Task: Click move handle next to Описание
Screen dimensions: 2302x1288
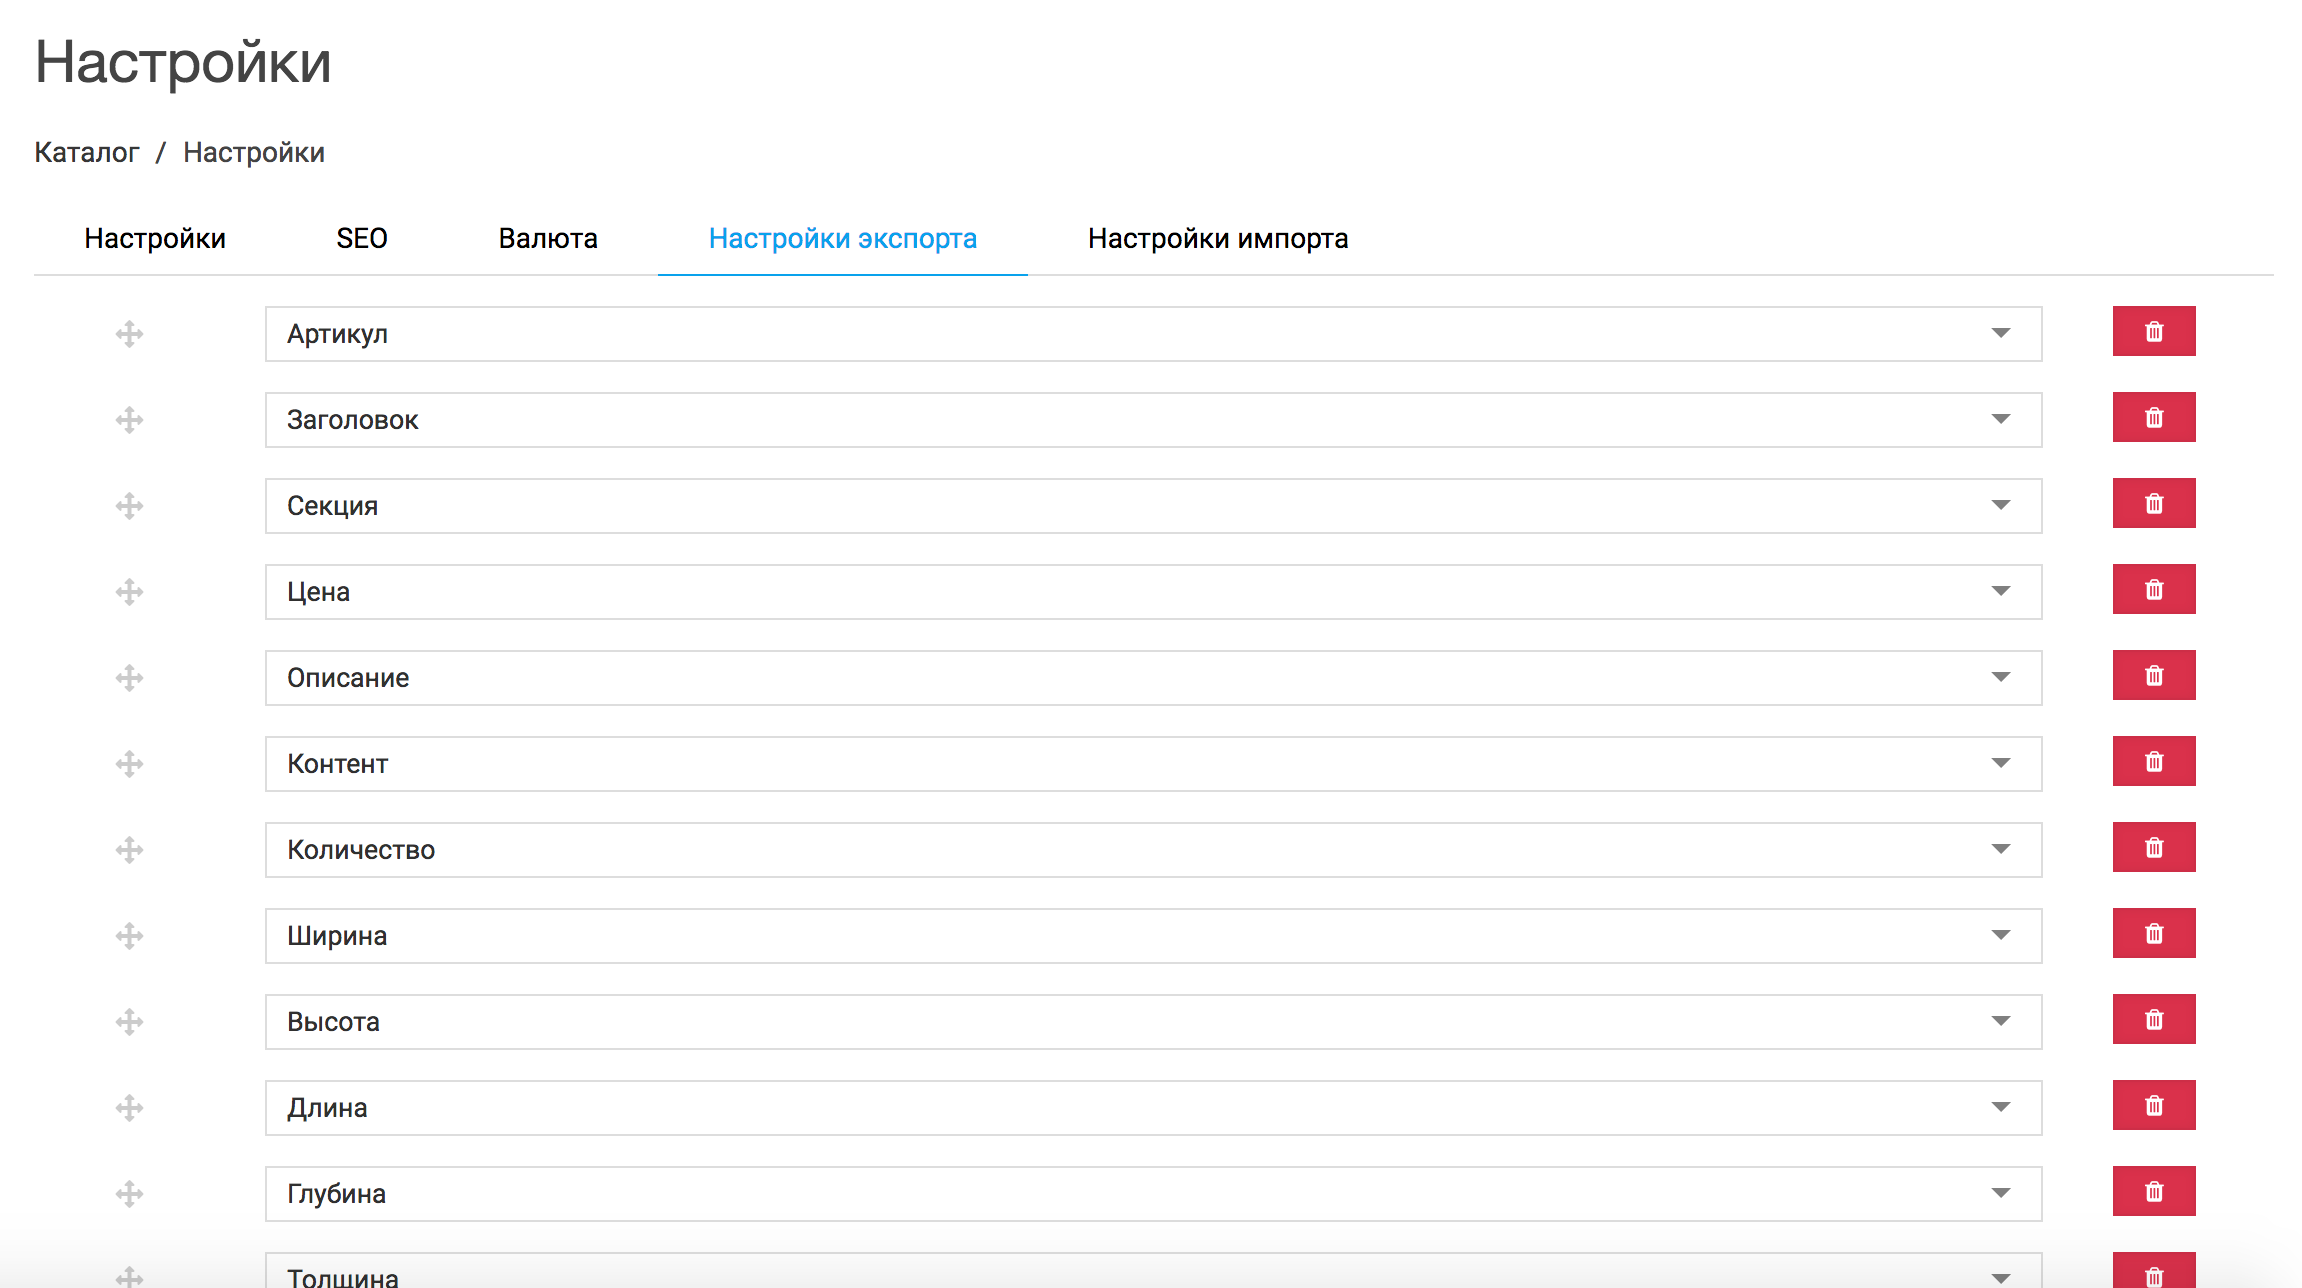Action: pyautogui.click(x=129, y=678)
